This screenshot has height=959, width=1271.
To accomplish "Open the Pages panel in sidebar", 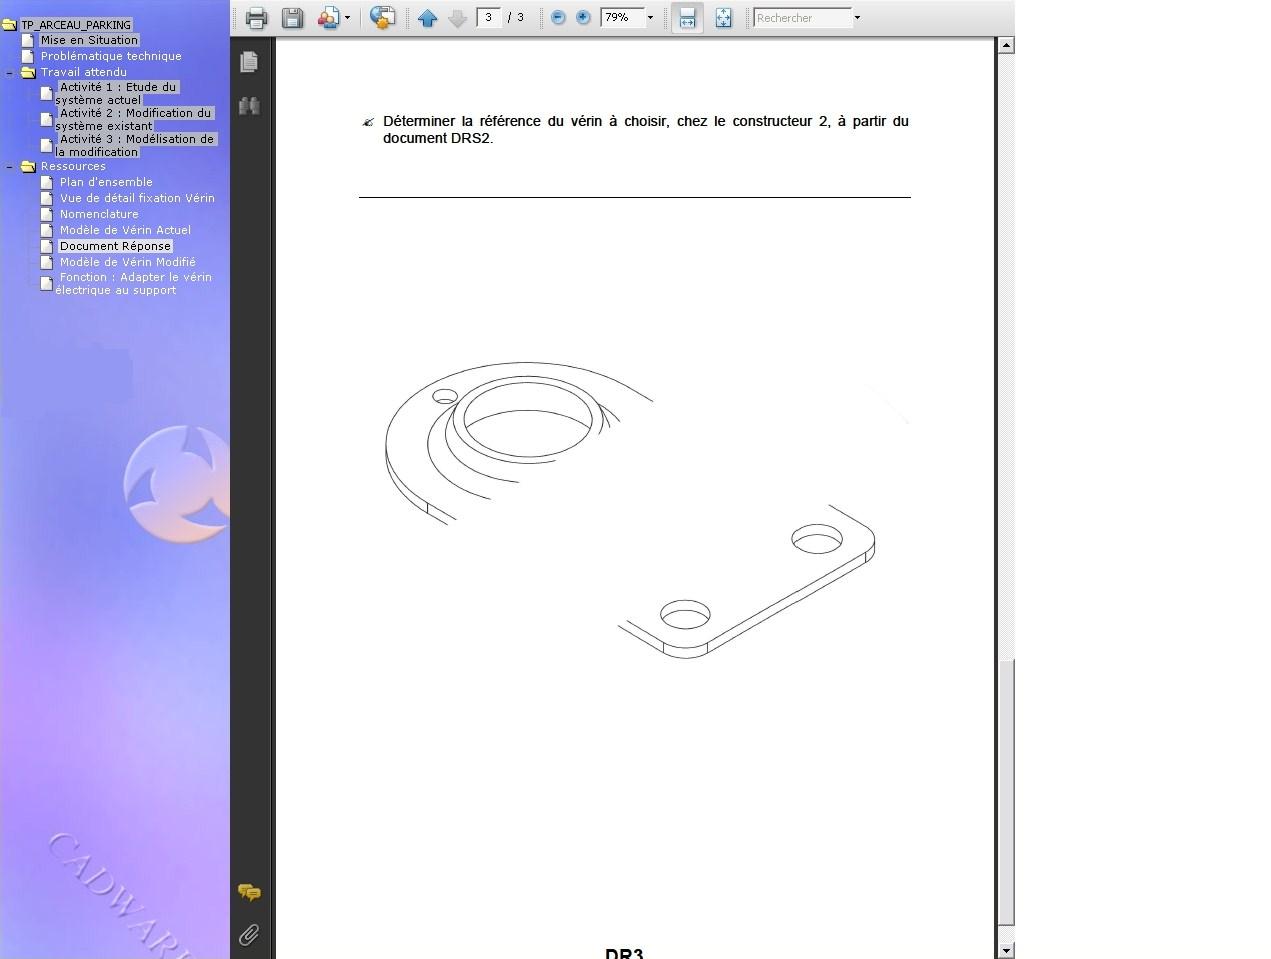I will click(x=249, y=62).
